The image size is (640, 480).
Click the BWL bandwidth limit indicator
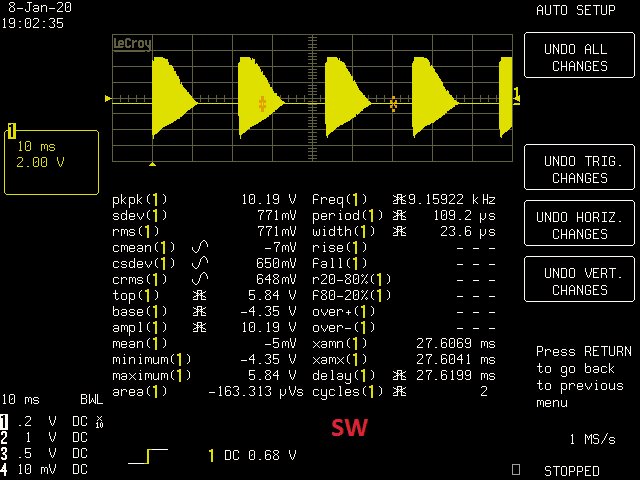[91, 399]
